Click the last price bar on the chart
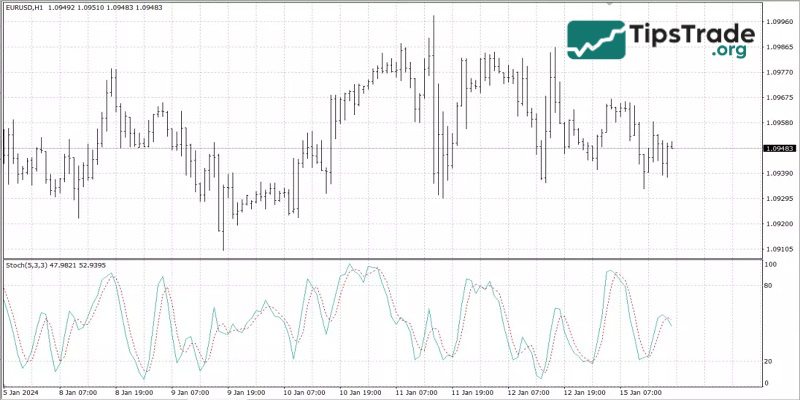 pyautogui.click(x=672, y=146)
